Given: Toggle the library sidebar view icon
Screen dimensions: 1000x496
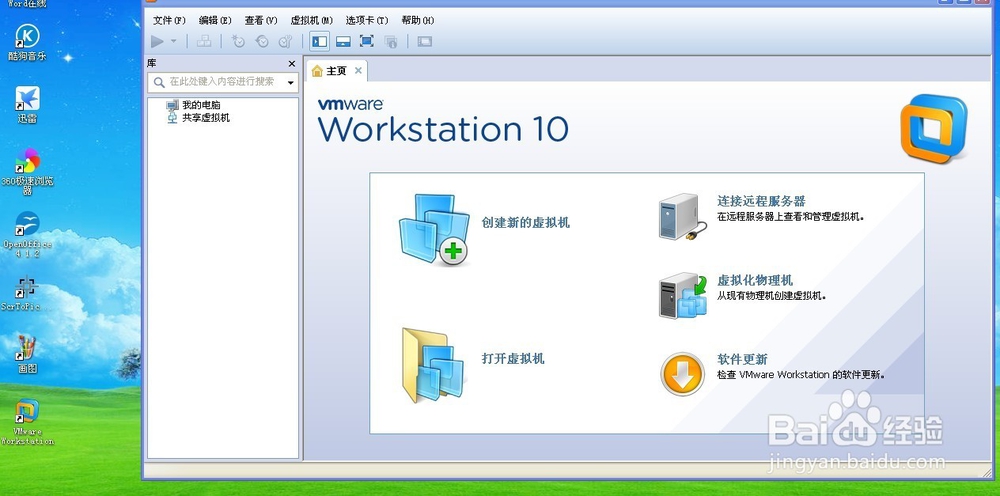Looking at the screenshot, I should click(320, 41).
